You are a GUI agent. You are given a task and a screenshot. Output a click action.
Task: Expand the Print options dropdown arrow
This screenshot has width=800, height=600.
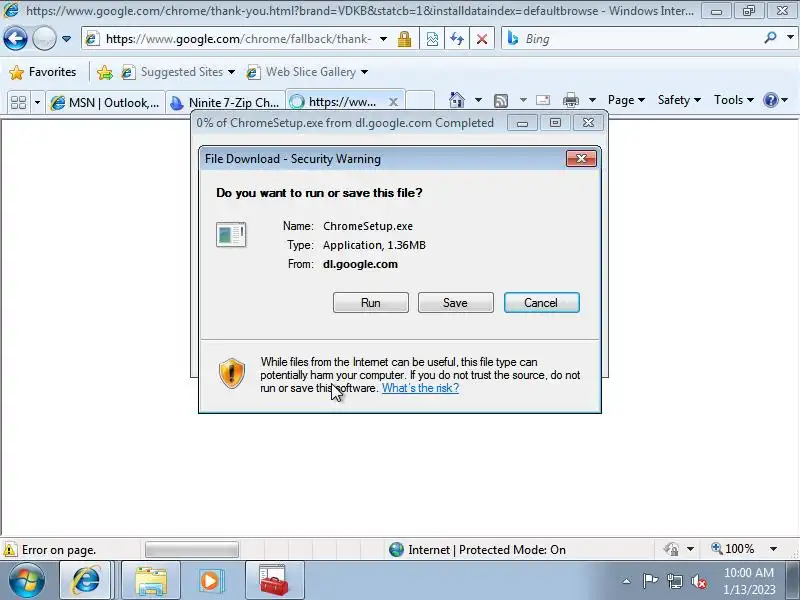pos(592,100)
